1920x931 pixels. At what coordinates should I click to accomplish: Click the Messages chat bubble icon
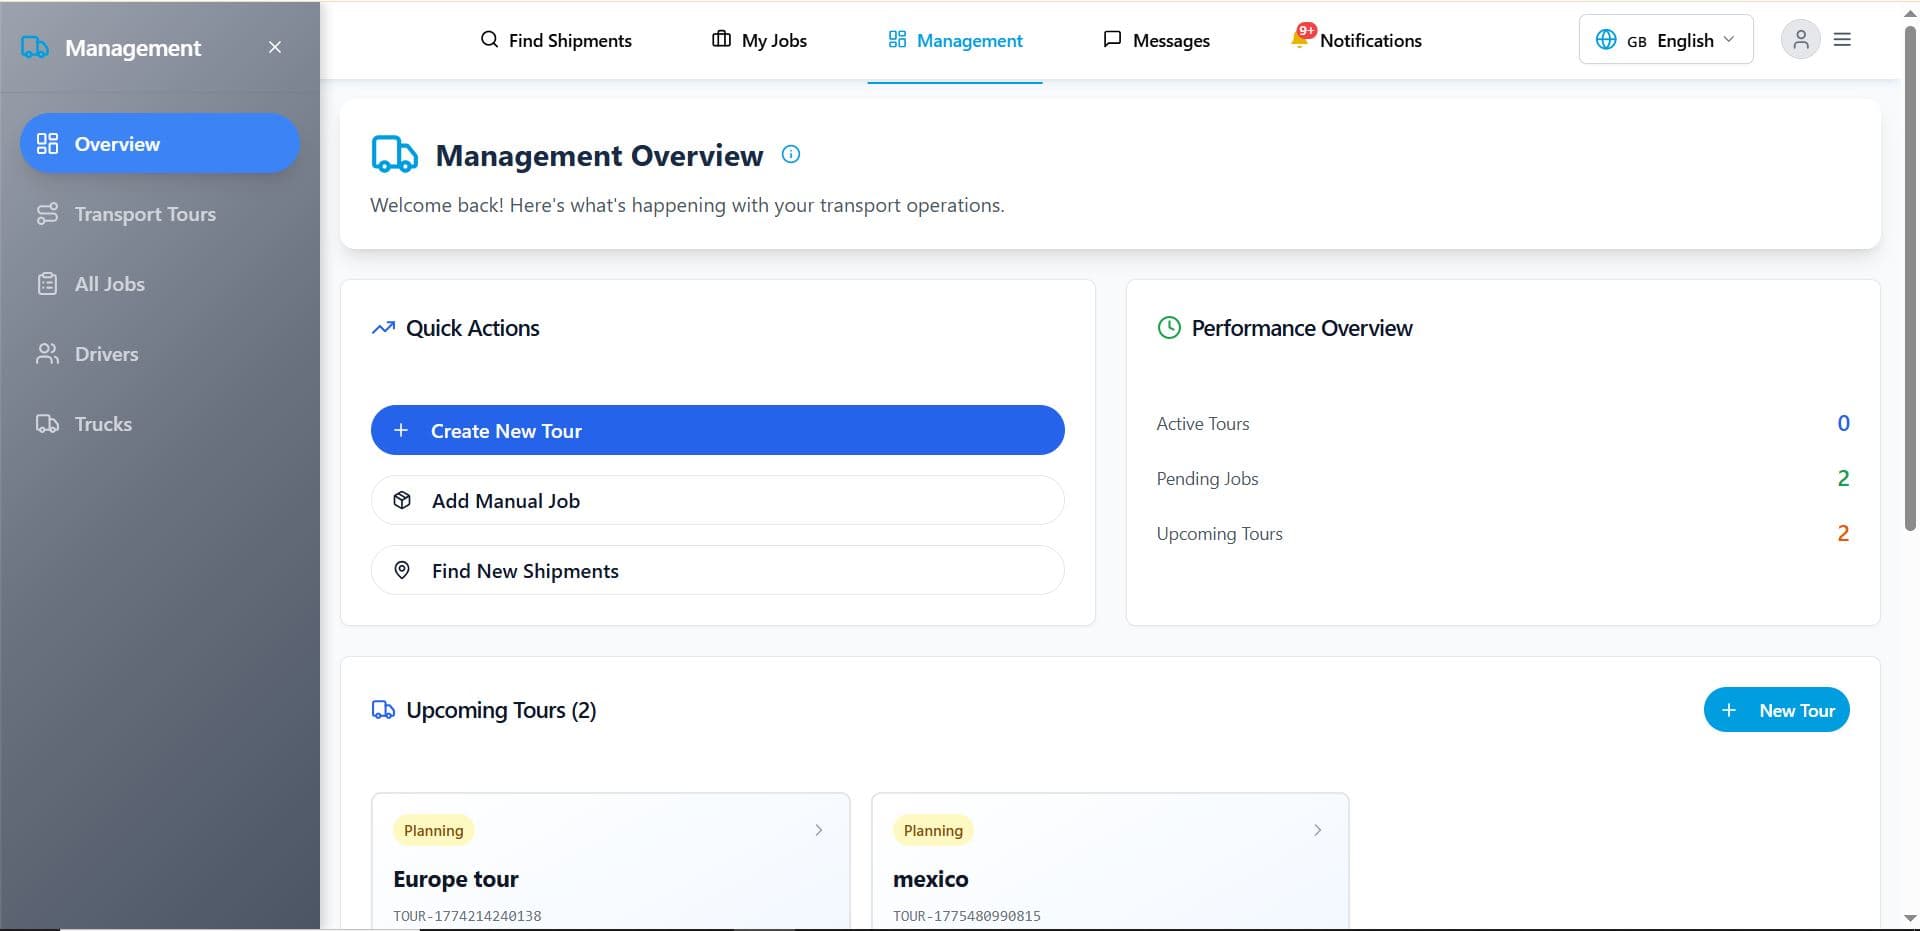pyautogui.click(x=1112, y=40)
